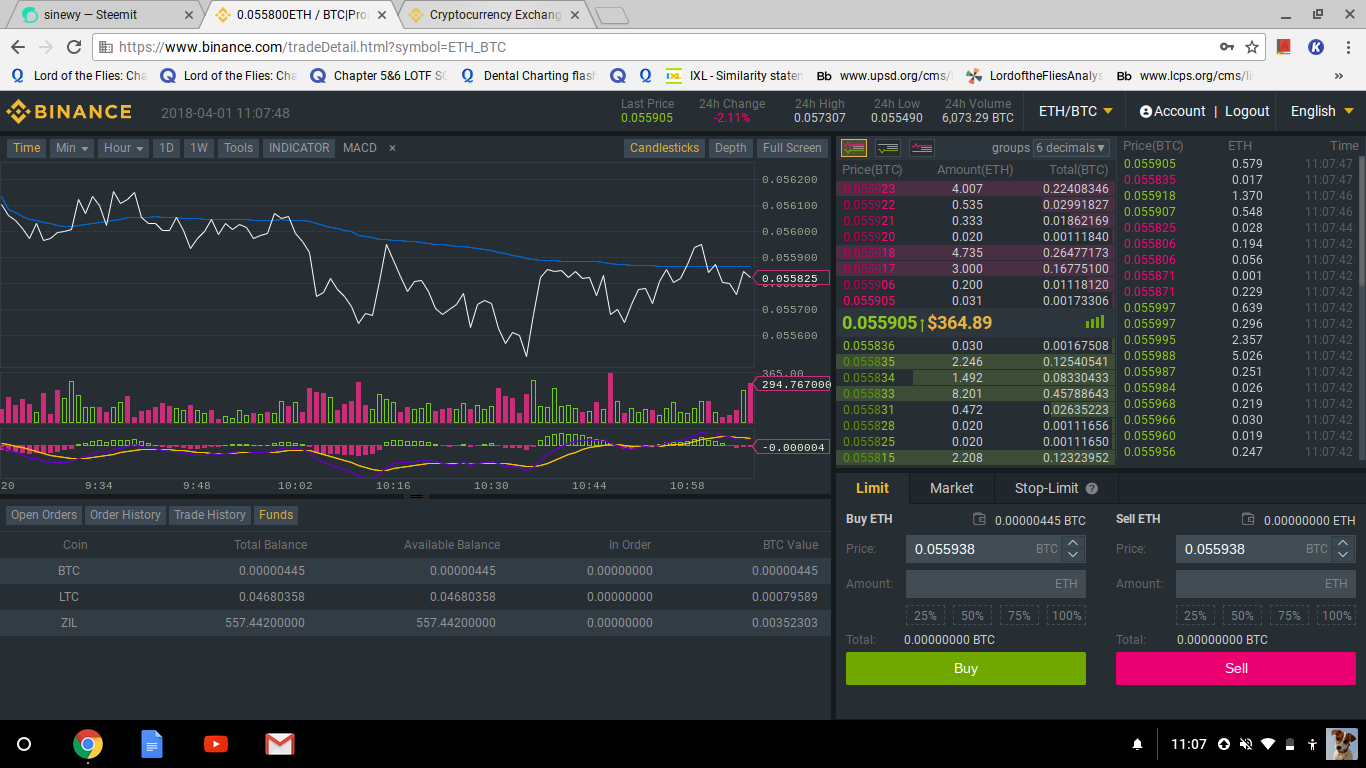
Task: Select the 1W chart interval
Action: (x=199, y=148)
